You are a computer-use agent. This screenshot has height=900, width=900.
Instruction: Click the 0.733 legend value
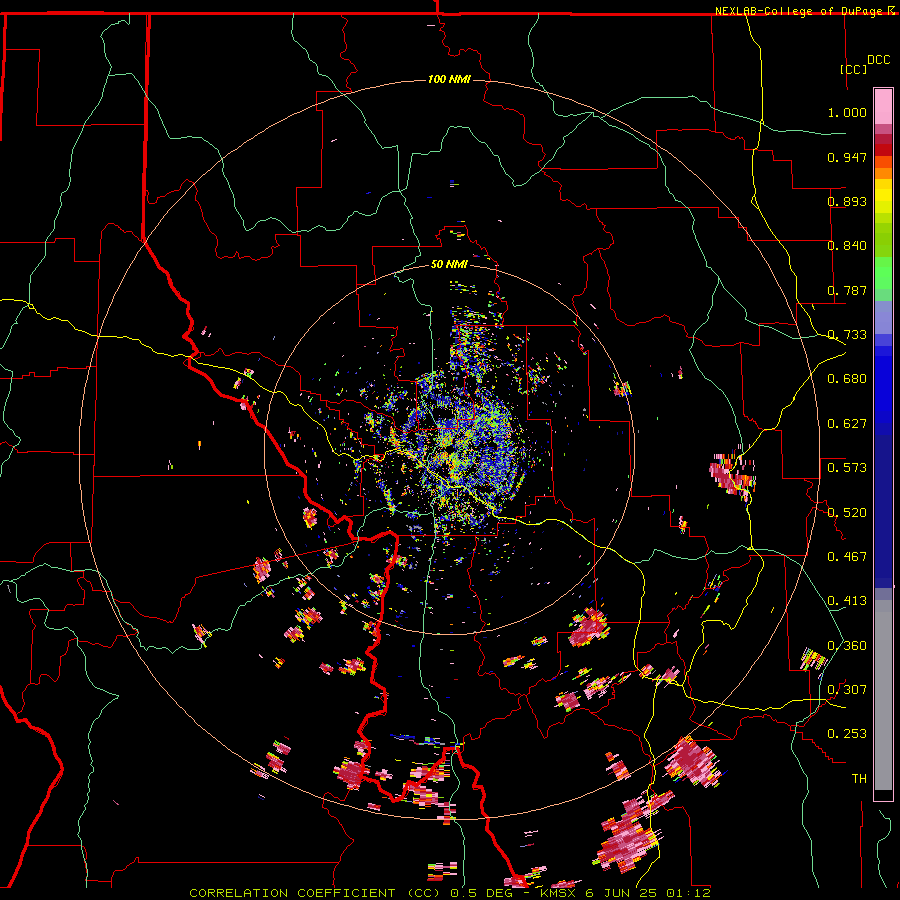coord(847,335)
